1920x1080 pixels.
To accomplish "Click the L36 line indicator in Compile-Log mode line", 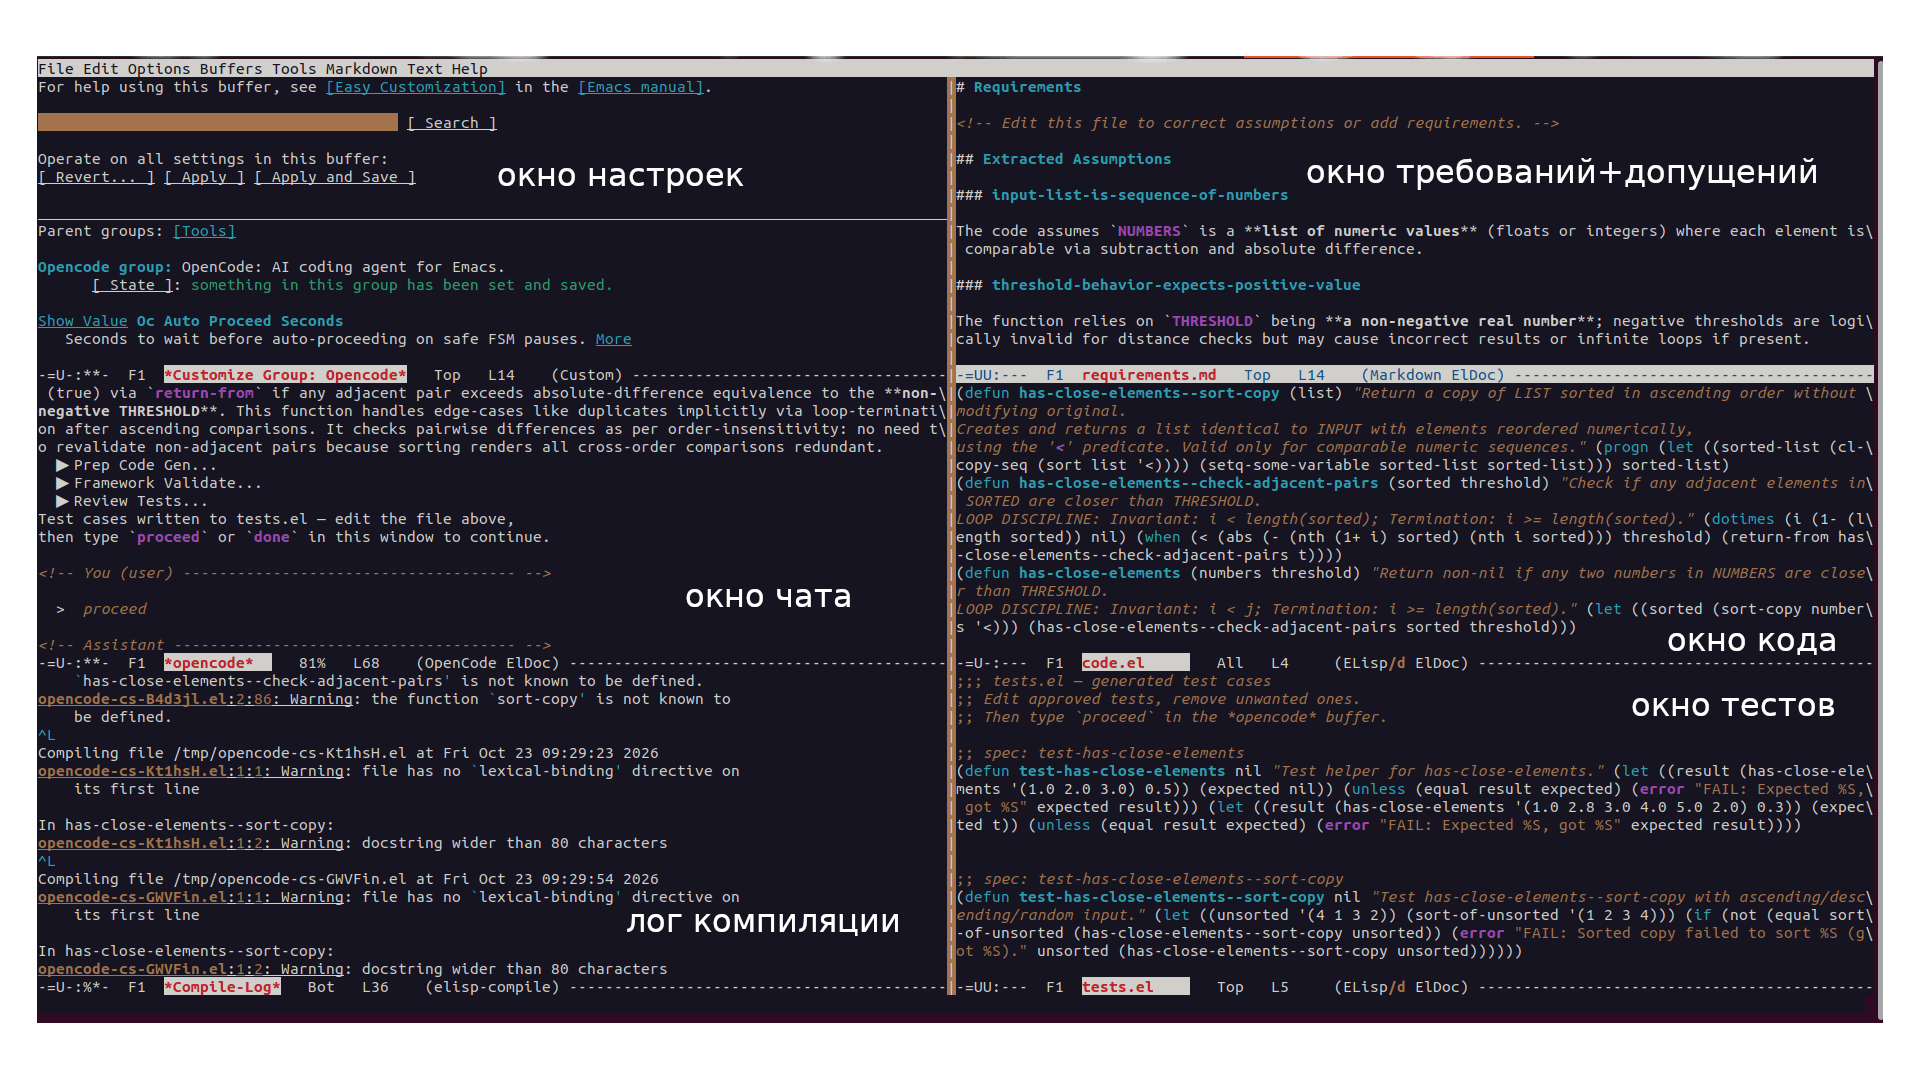I will point(375,987).
